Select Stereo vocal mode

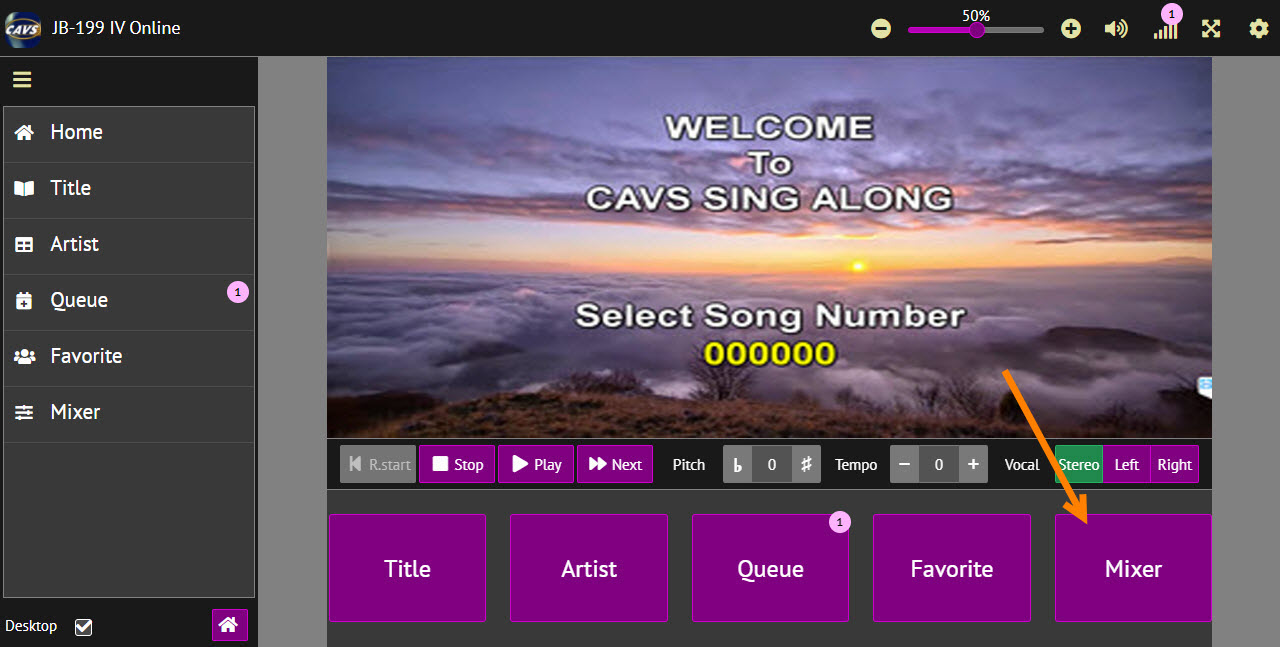point(1078,464)
